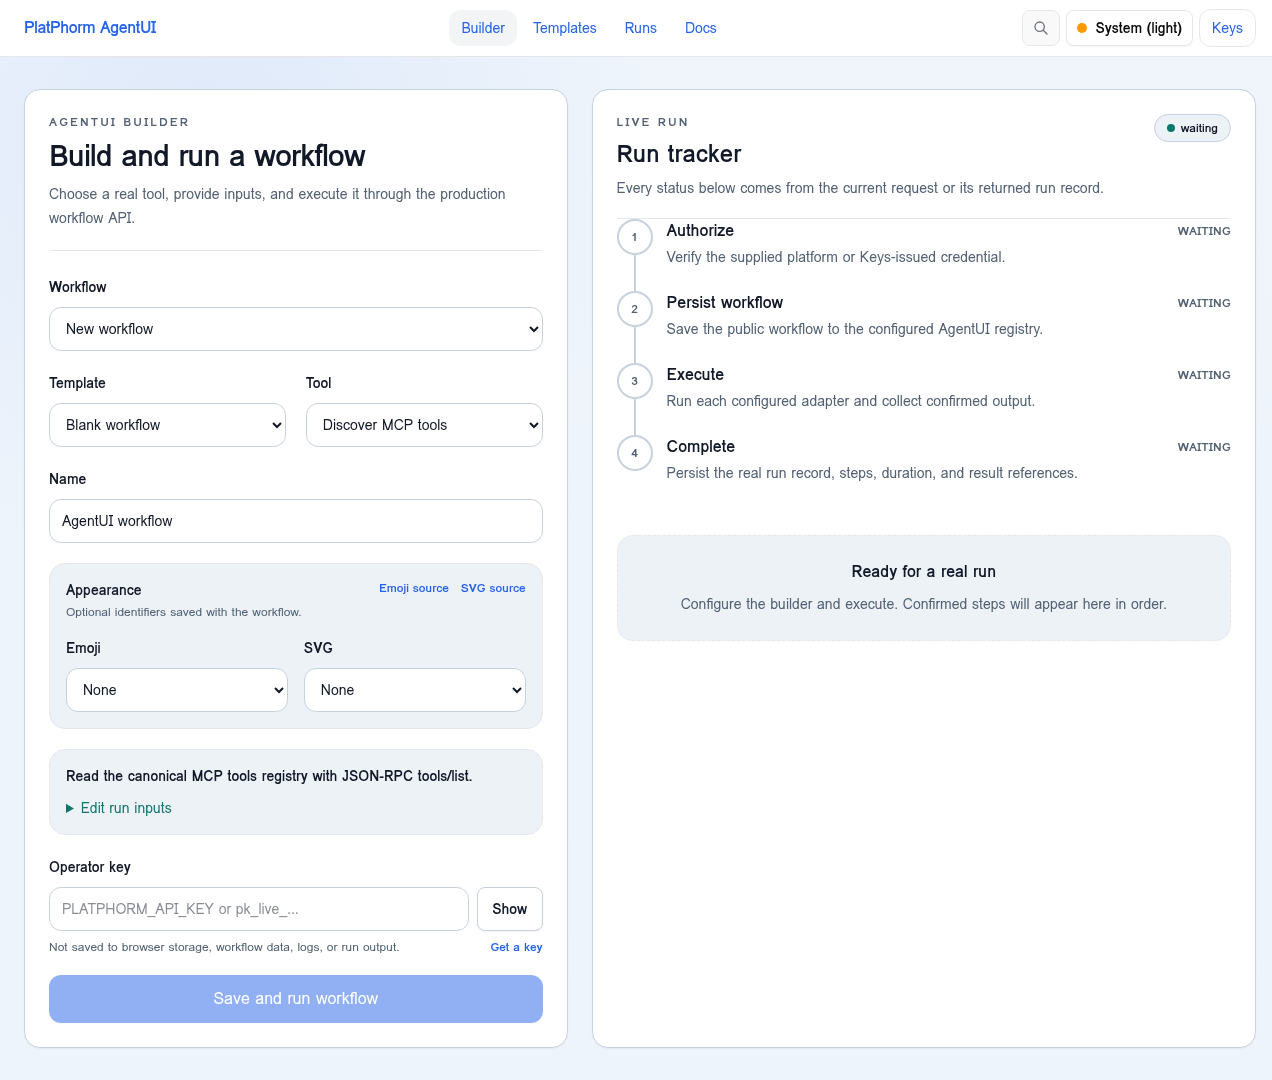The image size is (1272, 1080).
Task: Click step 3 Execute circle
Action: pyautogui.click(x=635, y=381)
